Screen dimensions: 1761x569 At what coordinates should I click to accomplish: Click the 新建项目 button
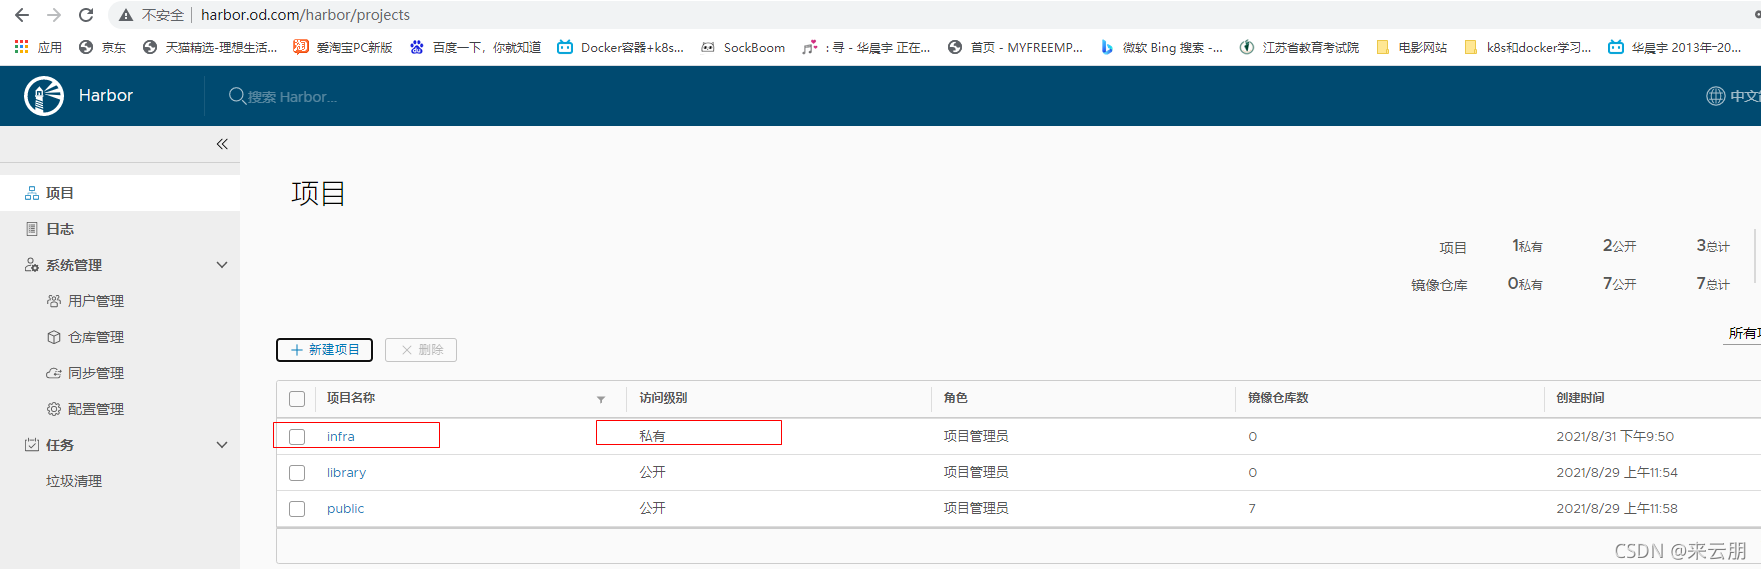pos(324,350)
